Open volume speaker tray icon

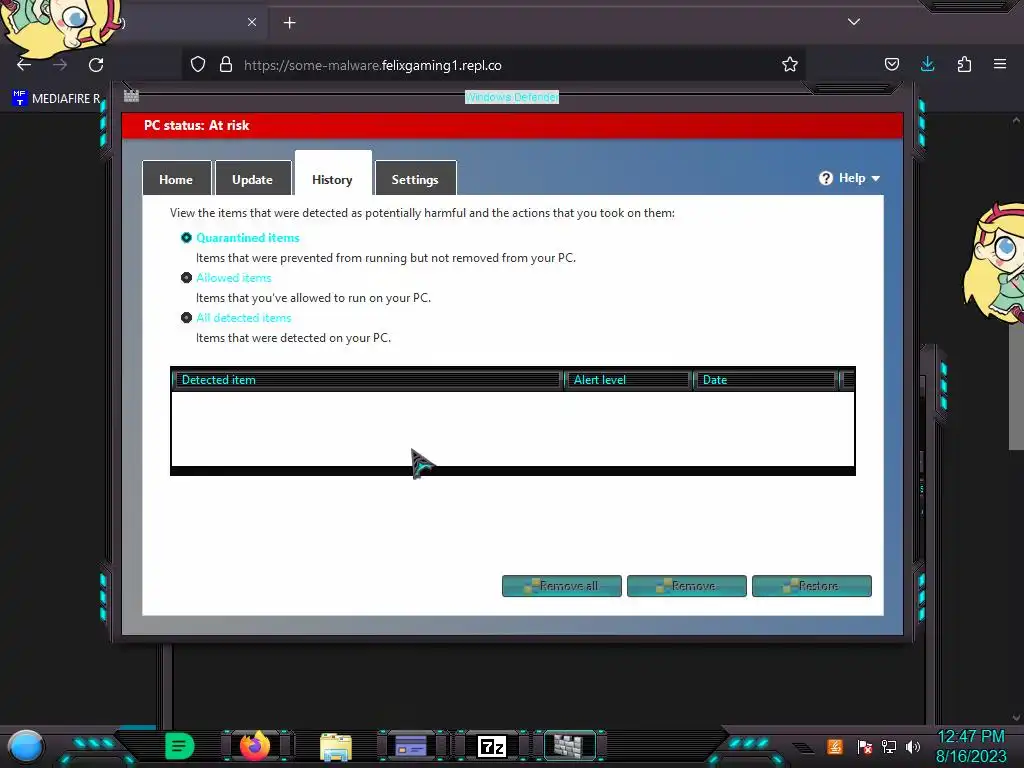[913, 746]
